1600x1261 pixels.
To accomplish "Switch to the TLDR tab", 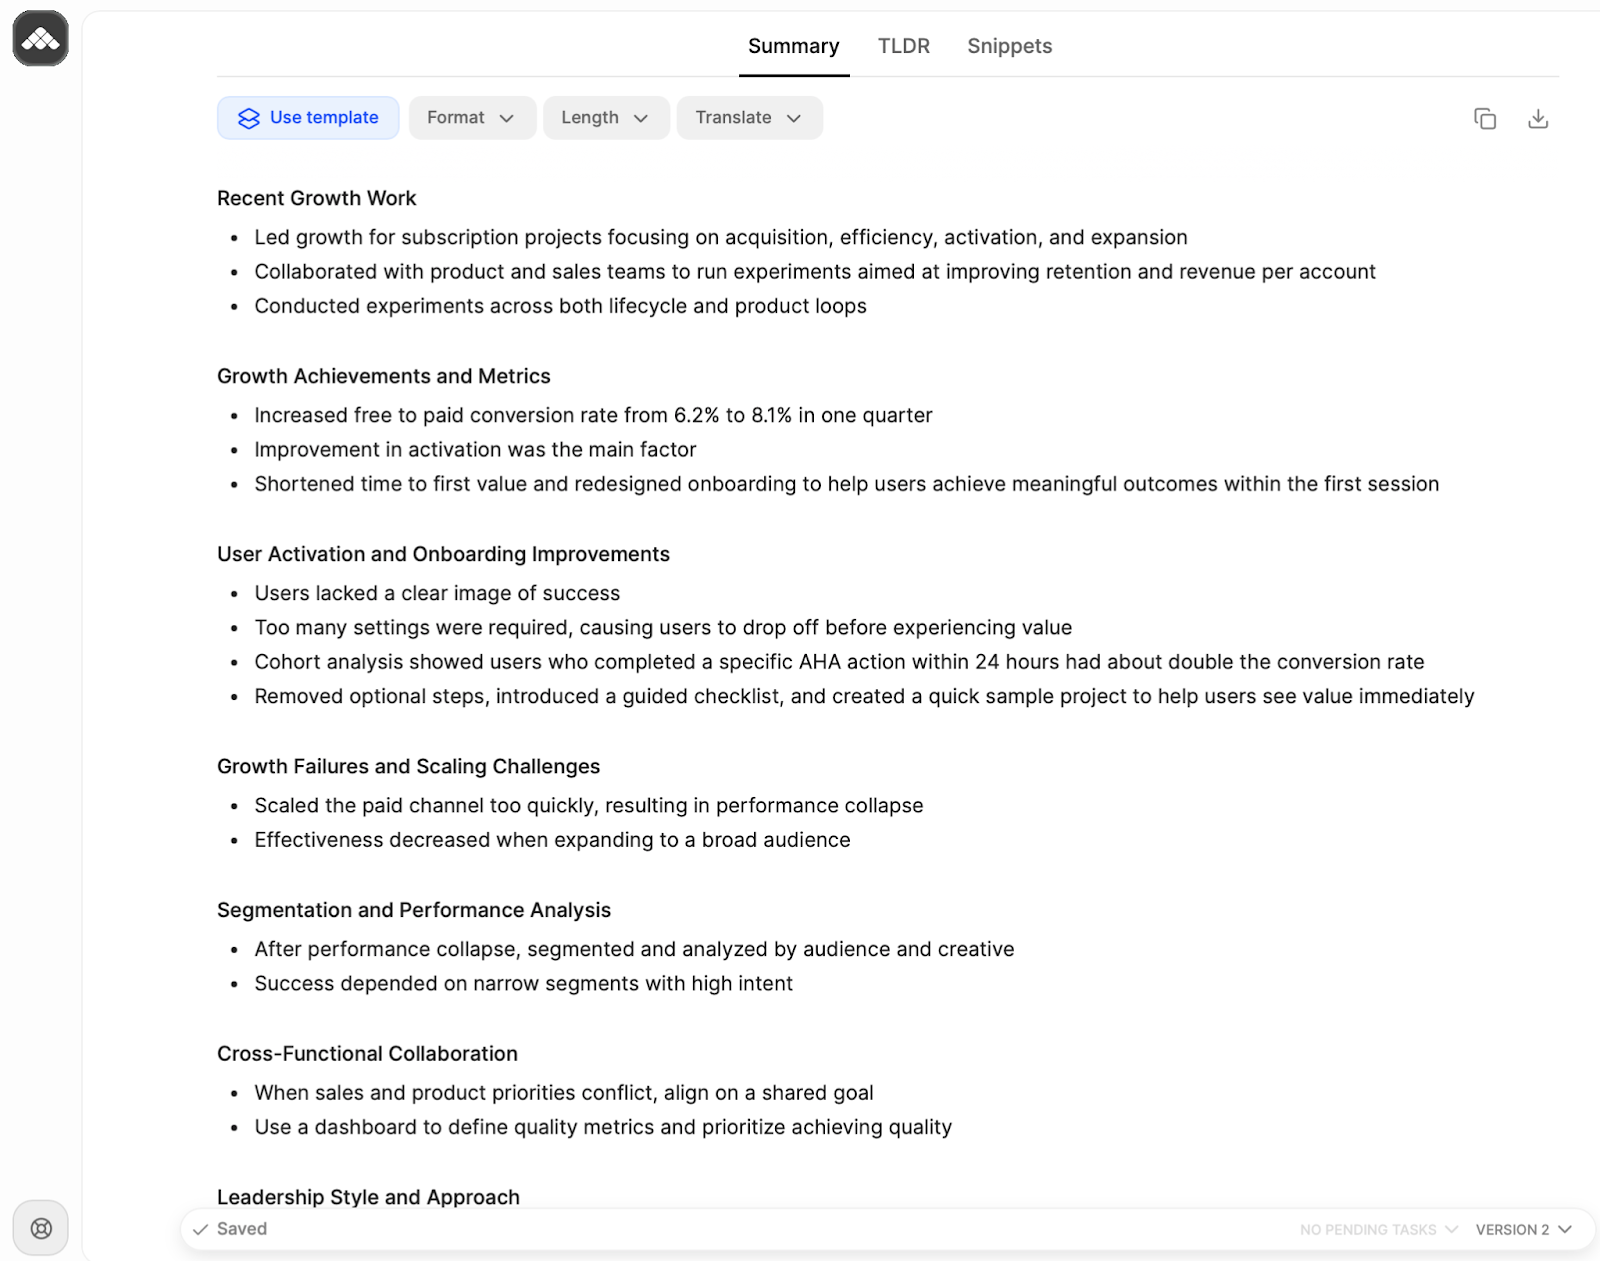I will click(x=903, y=46).
